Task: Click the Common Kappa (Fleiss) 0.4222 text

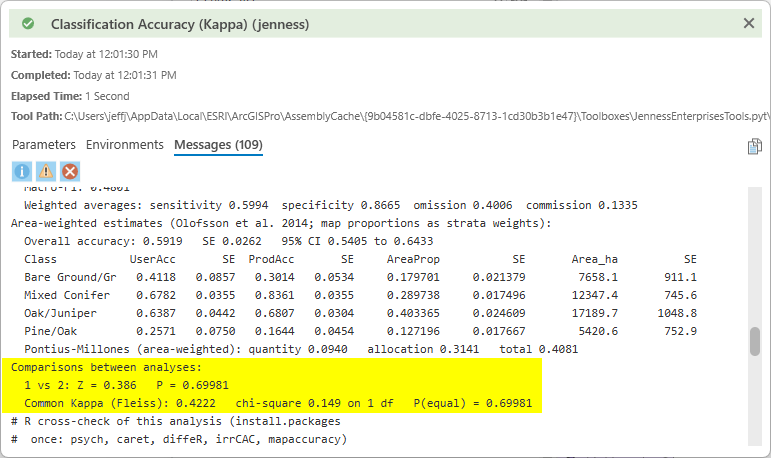Action: tap(120, 403)
